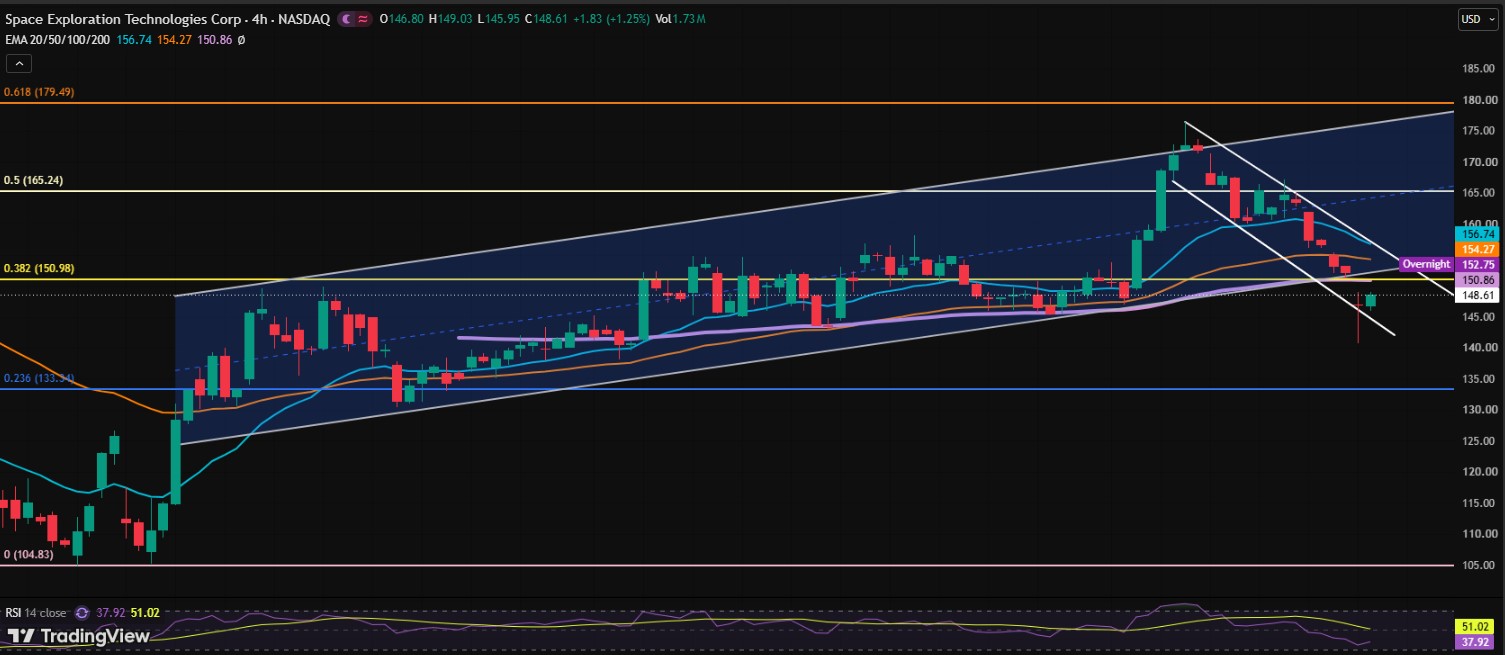Click the ø symbol in EMA legend
Screen dimensions: 1505x655
(x=241, y=40)
